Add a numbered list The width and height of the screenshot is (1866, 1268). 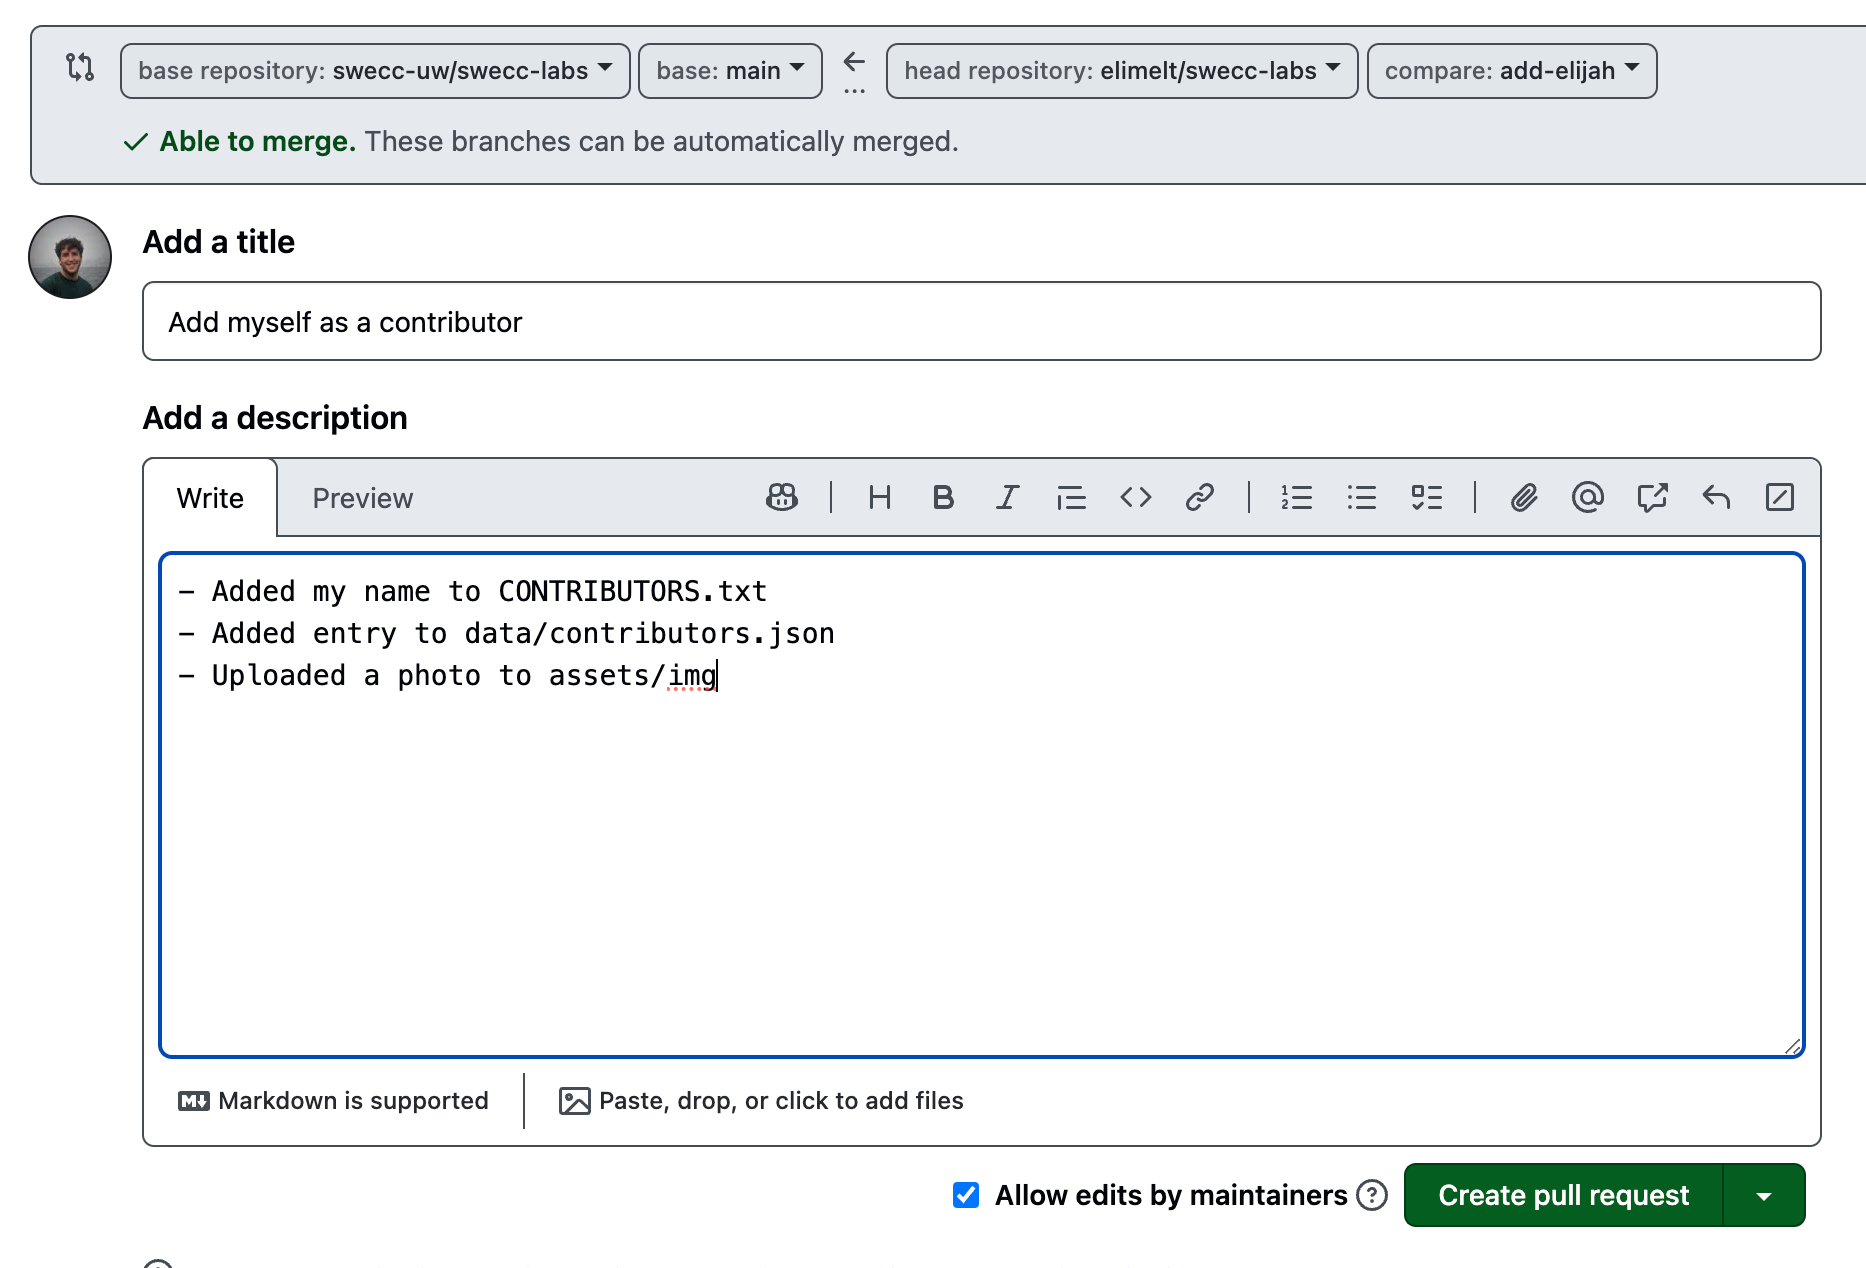pyautogui.click(x=1297, y=497)
